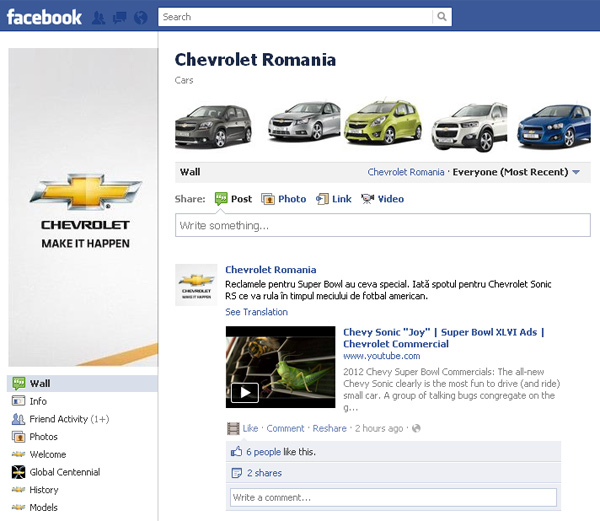Click the green Chevrolet Spark thumbnail
This screenshot has height=521, width=600.
click(383, 123)
